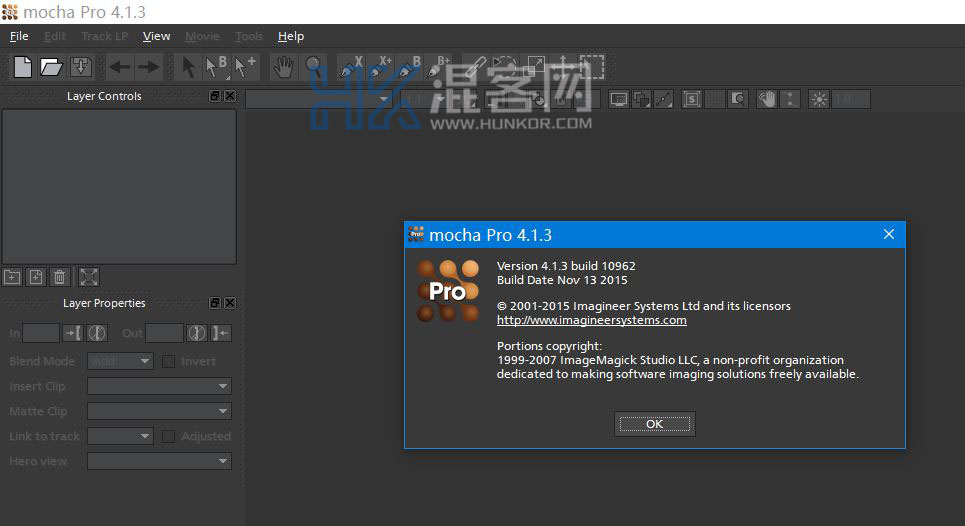Create a new project with the blank page icon
Screen dimensions: 965x526
click(x=23, y=66)
